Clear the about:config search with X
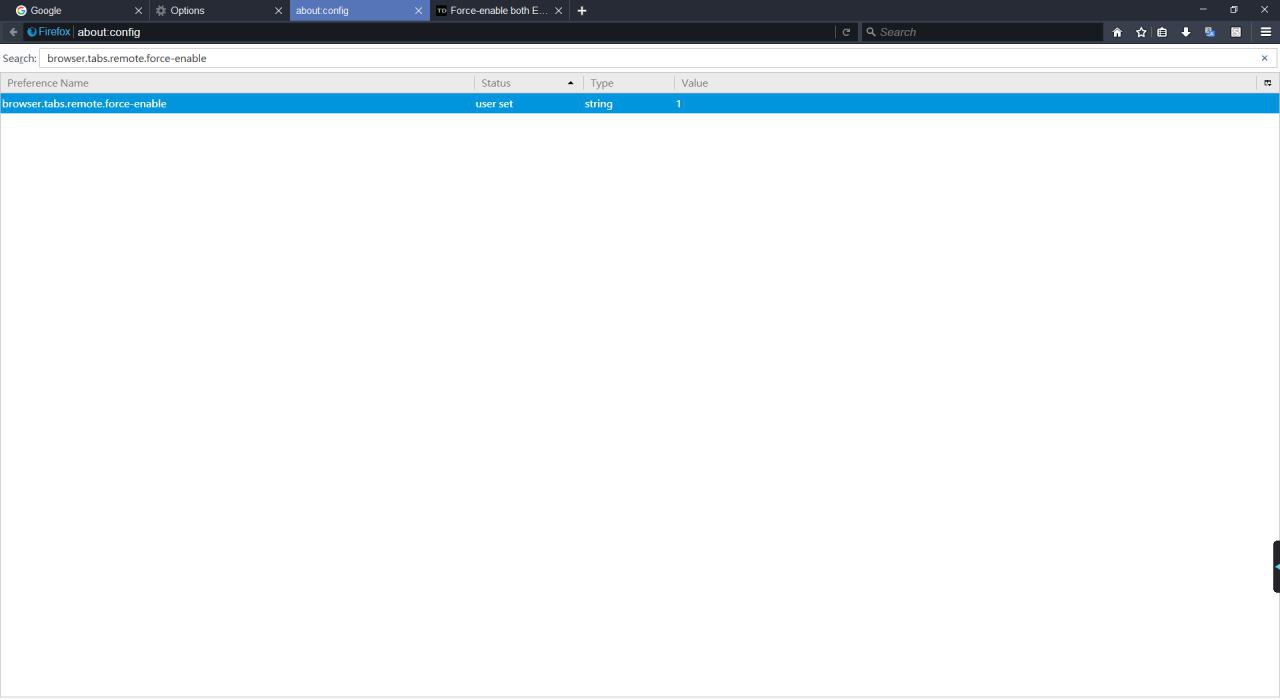 click(x=1264, y=58)
